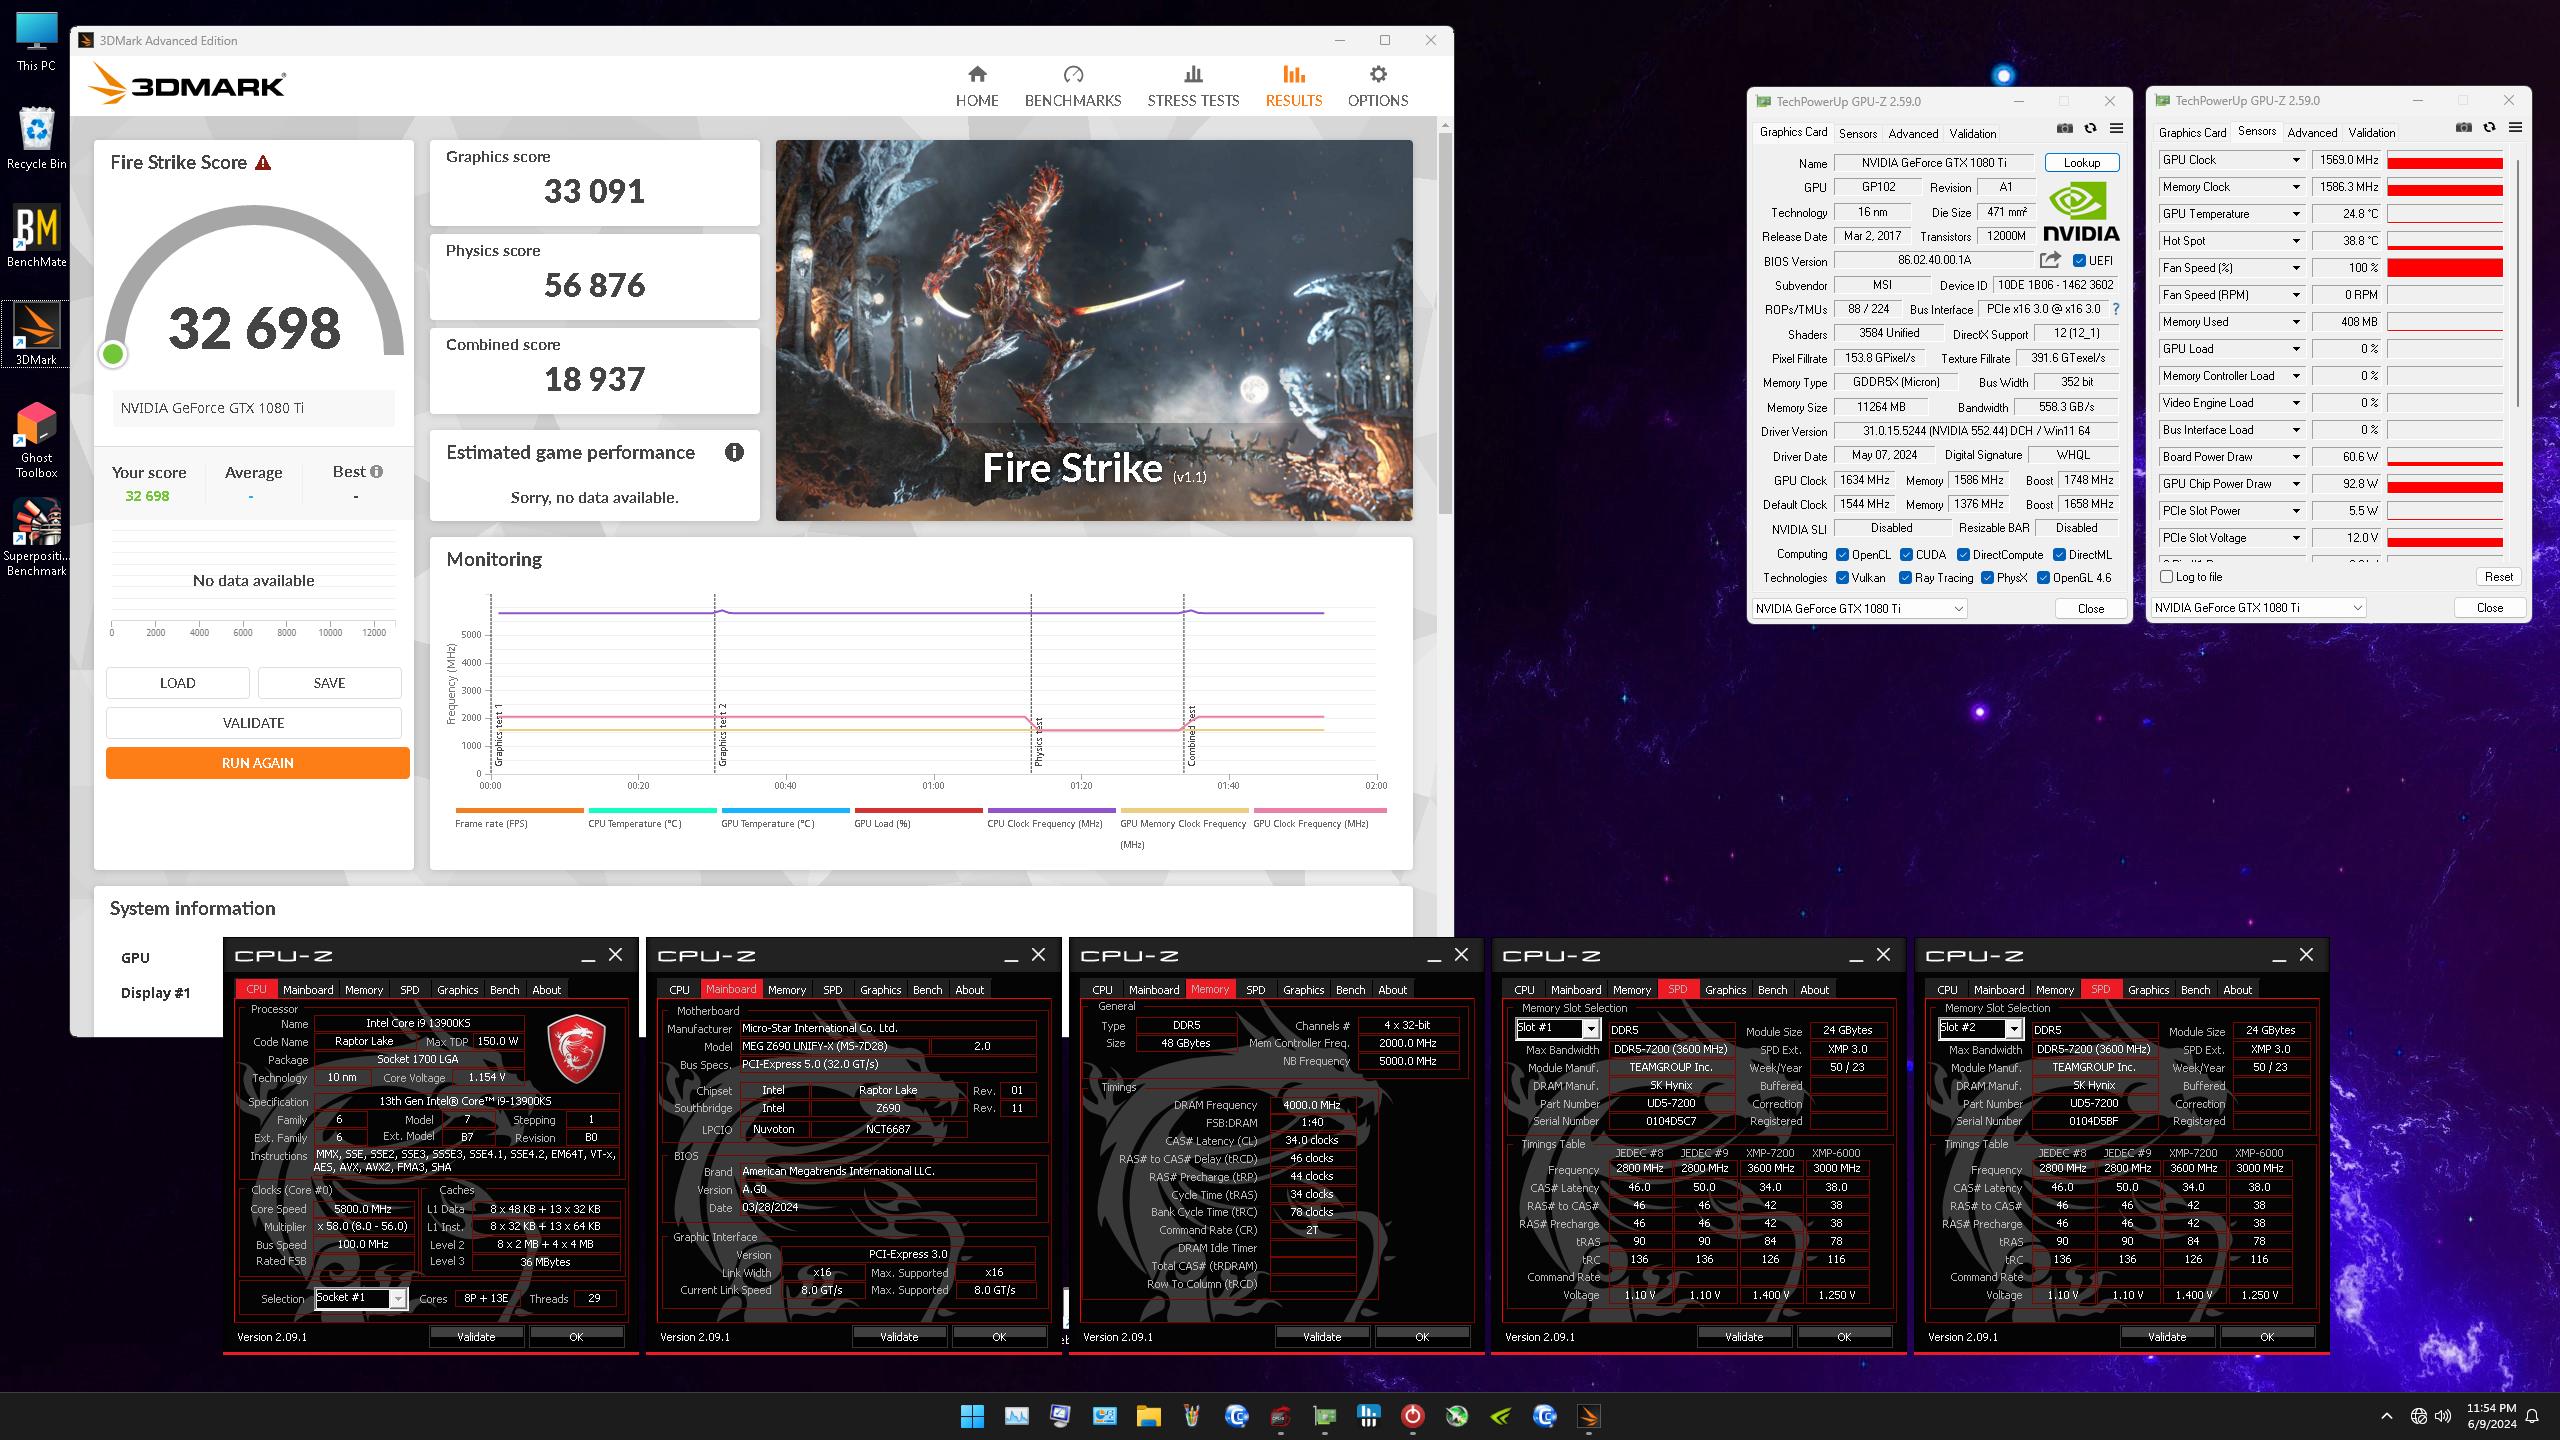Screen dimensions: 2560x1440
Task: Click the Fire Strike benchmark preview image
Action: pos(1094,330)
